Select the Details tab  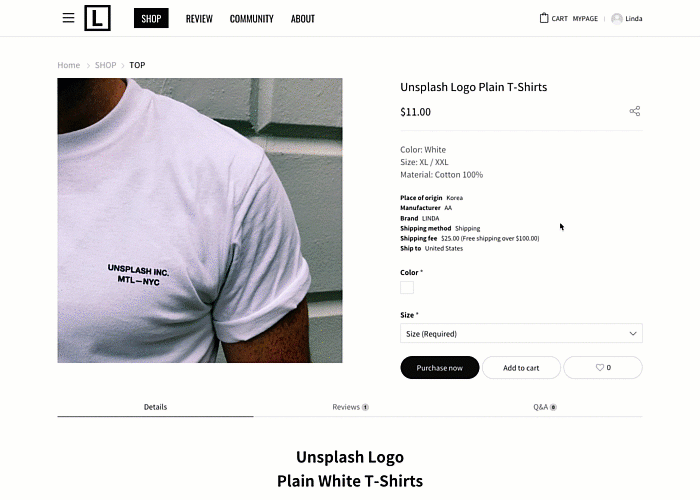155,407
